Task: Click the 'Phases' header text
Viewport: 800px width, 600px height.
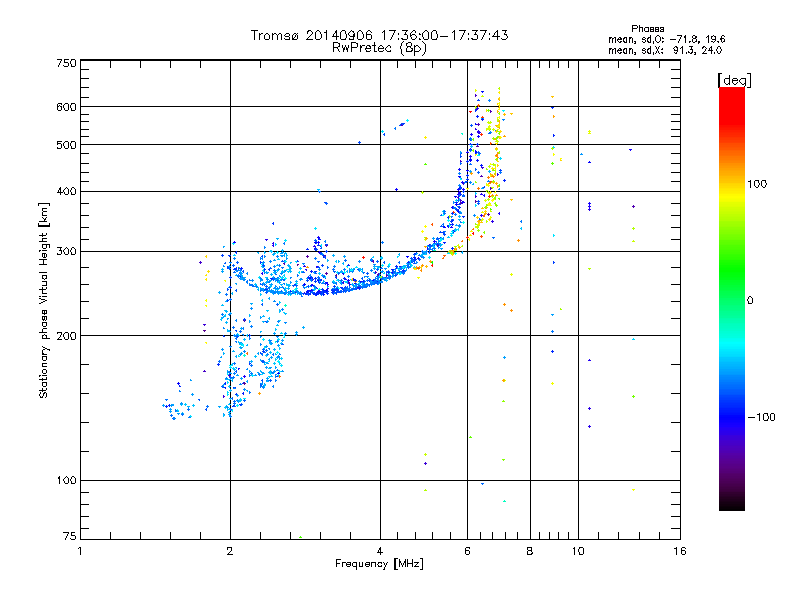Action: [x=647, y=29]
